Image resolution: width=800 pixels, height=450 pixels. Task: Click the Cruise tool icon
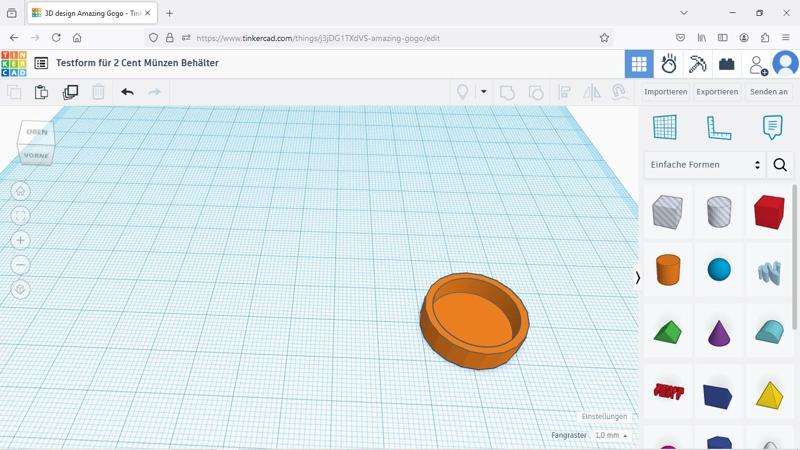tap(619, 92)
